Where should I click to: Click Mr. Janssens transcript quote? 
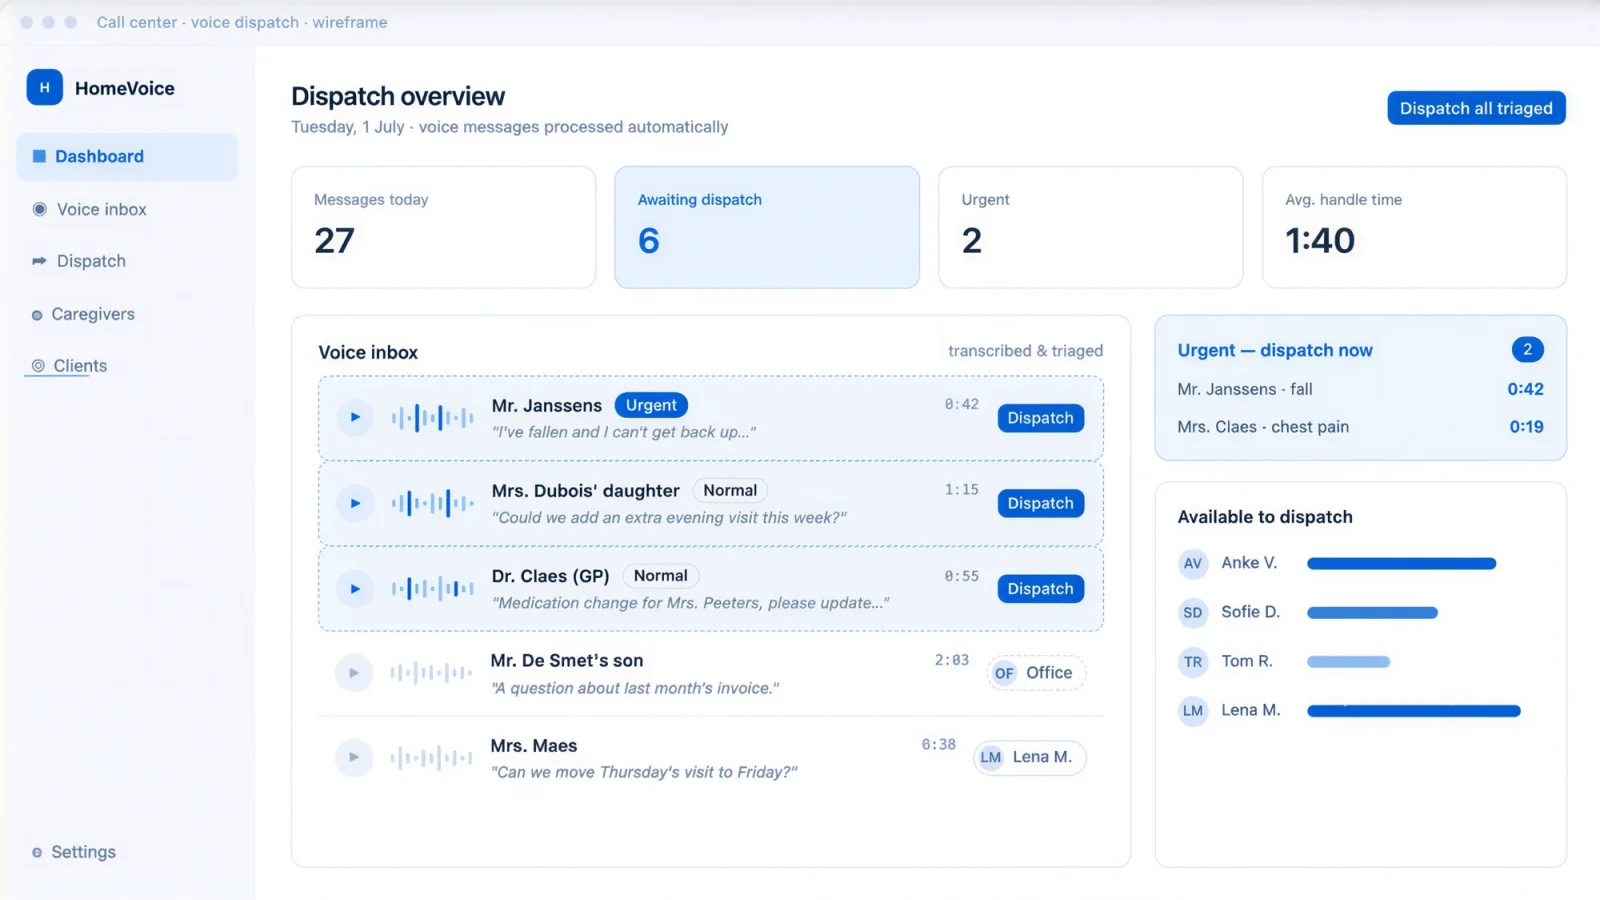(x=624, y=432)
